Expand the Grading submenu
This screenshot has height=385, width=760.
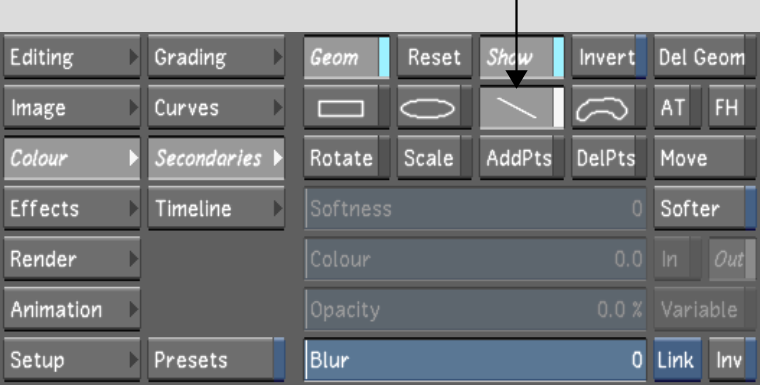point(216,57)
